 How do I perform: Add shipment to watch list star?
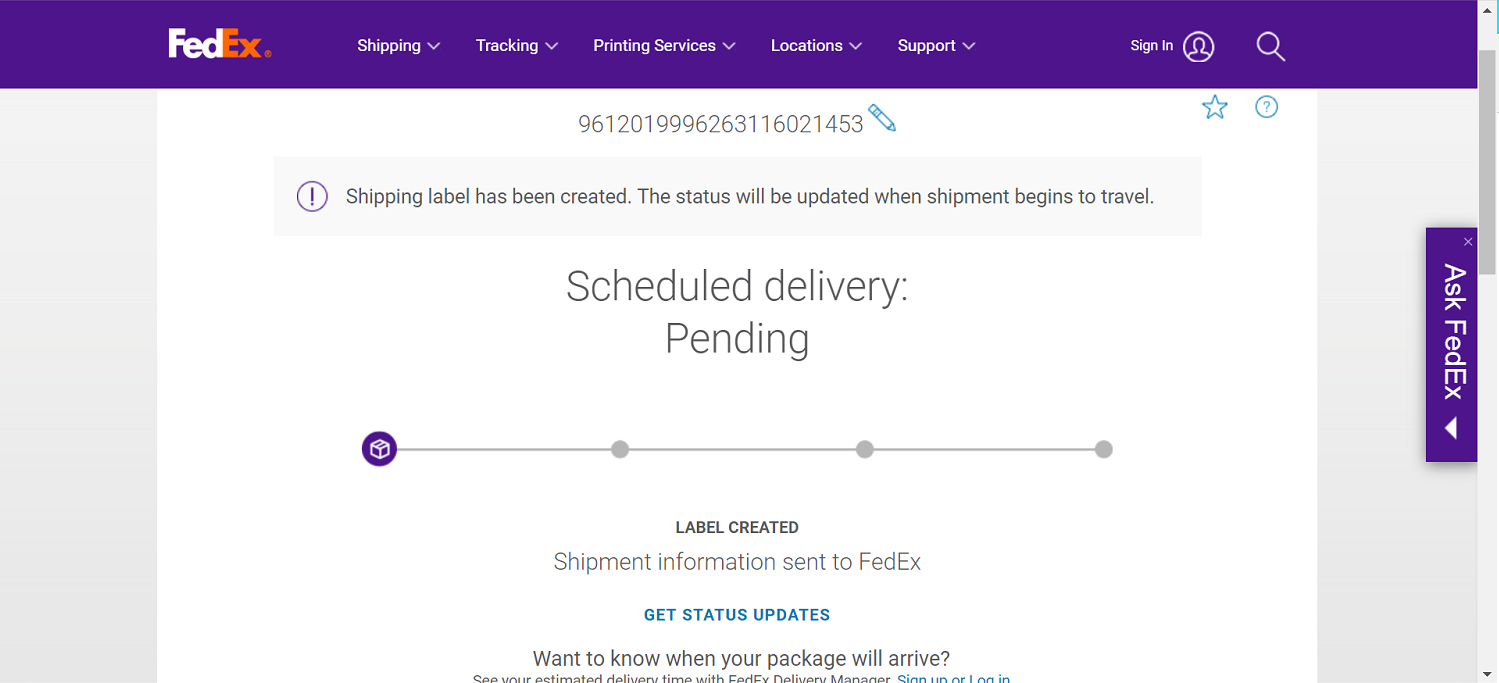1214,107
